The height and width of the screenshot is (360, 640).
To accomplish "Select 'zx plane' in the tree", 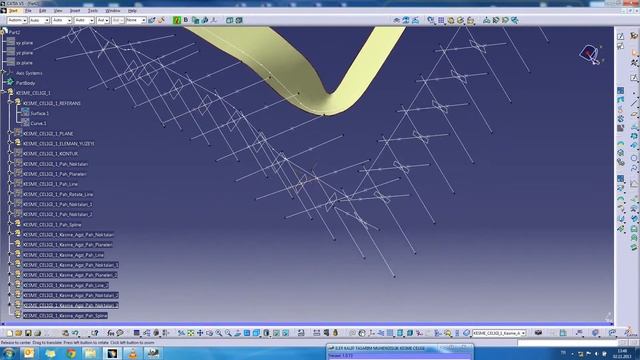I will [24, 63].
